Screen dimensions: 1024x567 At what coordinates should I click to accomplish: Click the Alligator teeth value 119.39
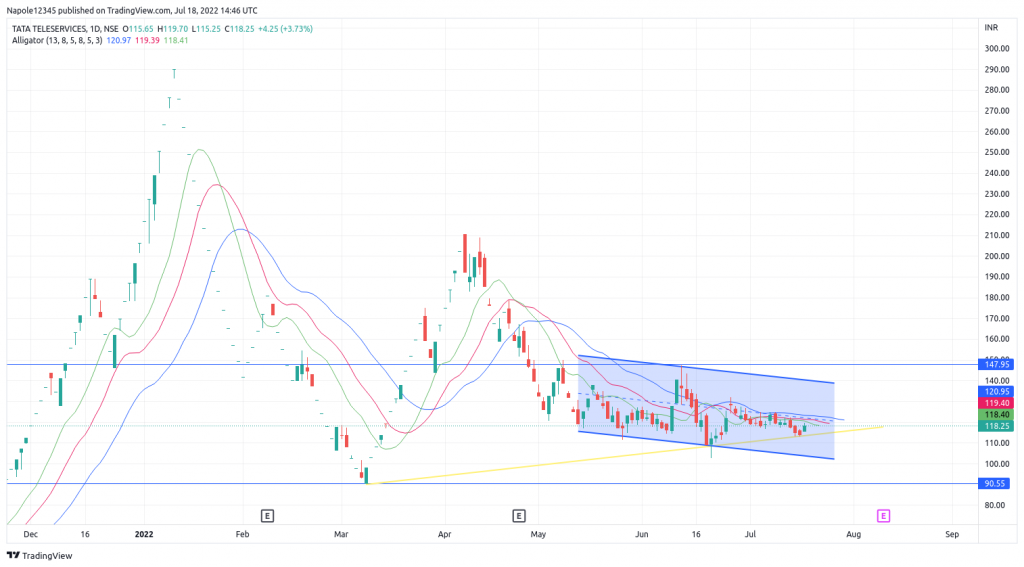point(147,40)
